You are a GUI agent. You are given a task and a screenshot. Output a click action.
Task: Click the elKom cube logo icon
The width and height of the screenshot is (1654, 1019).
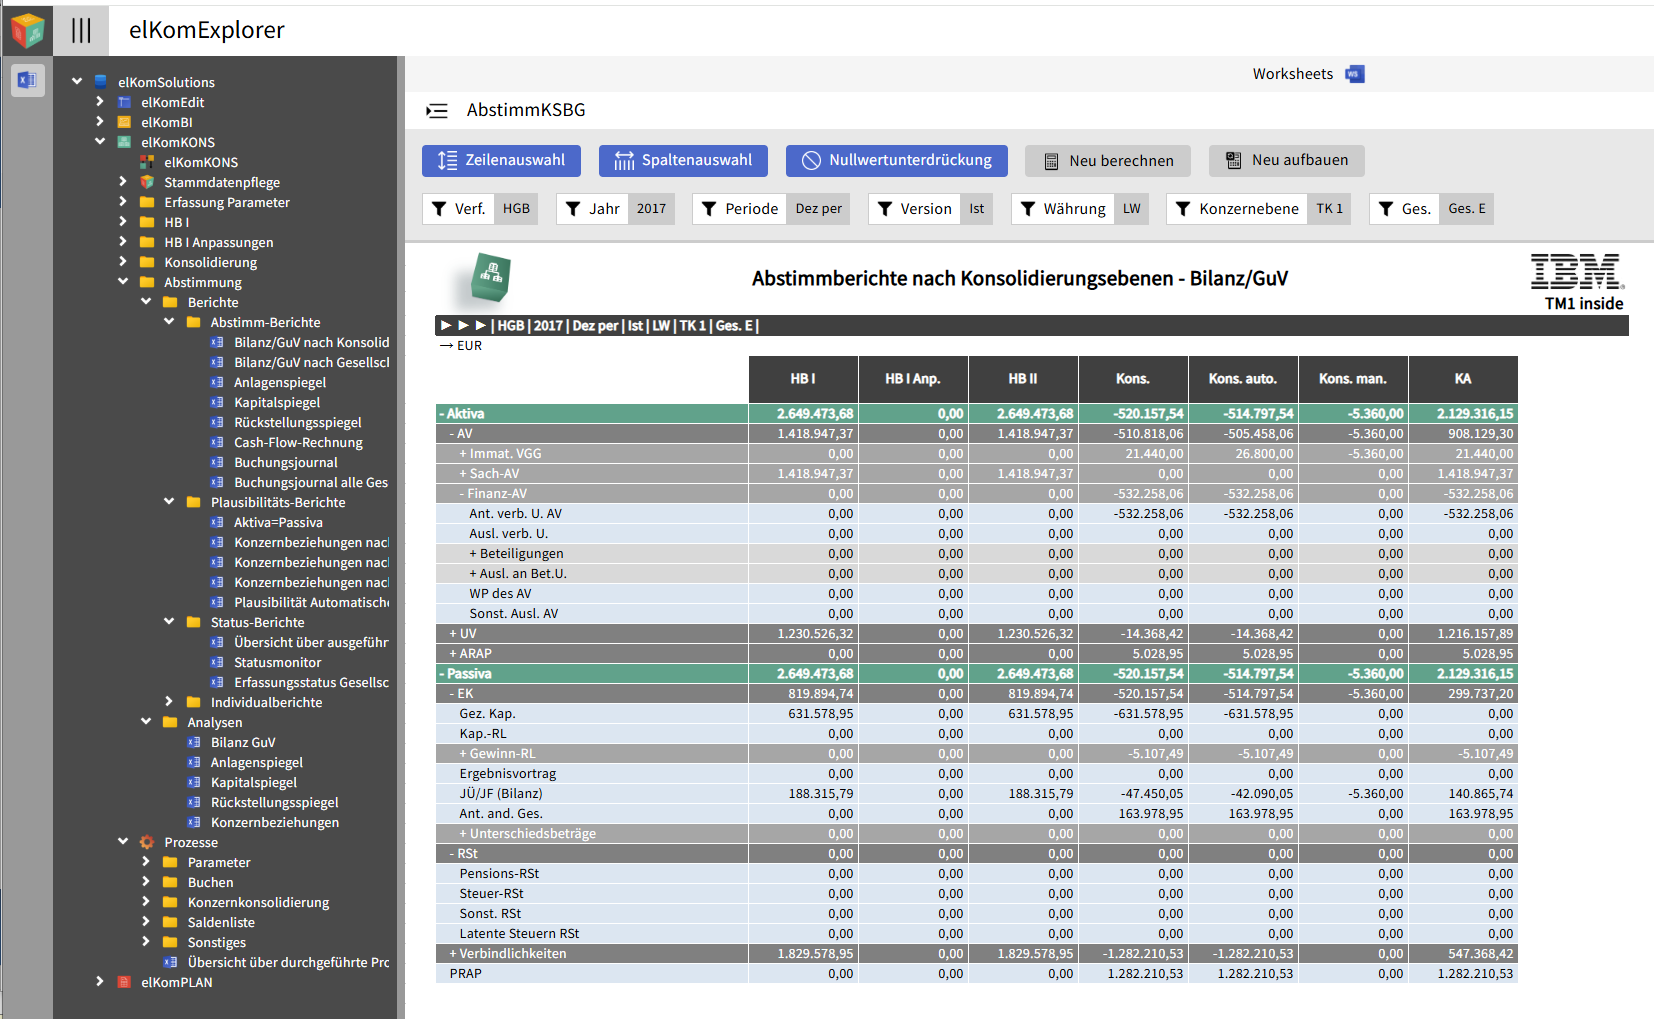click(x=27, y=30)
